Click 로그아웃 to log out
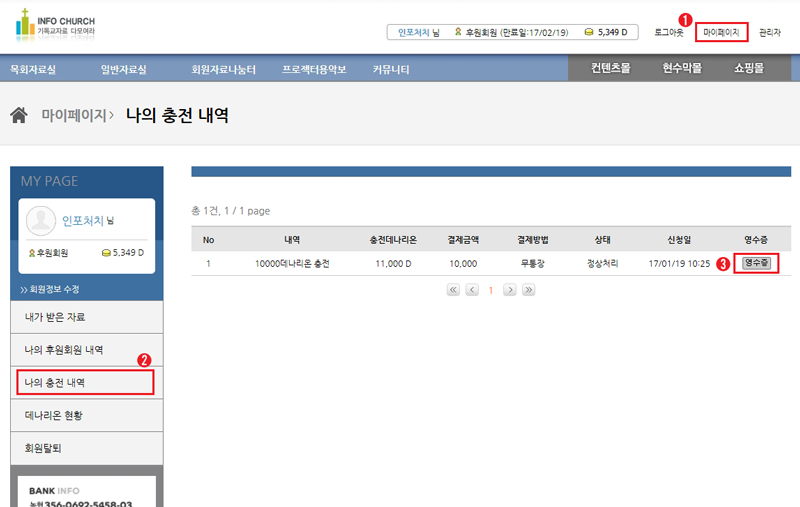This screenshot has height=507, width=800. (x=669, y=32)
